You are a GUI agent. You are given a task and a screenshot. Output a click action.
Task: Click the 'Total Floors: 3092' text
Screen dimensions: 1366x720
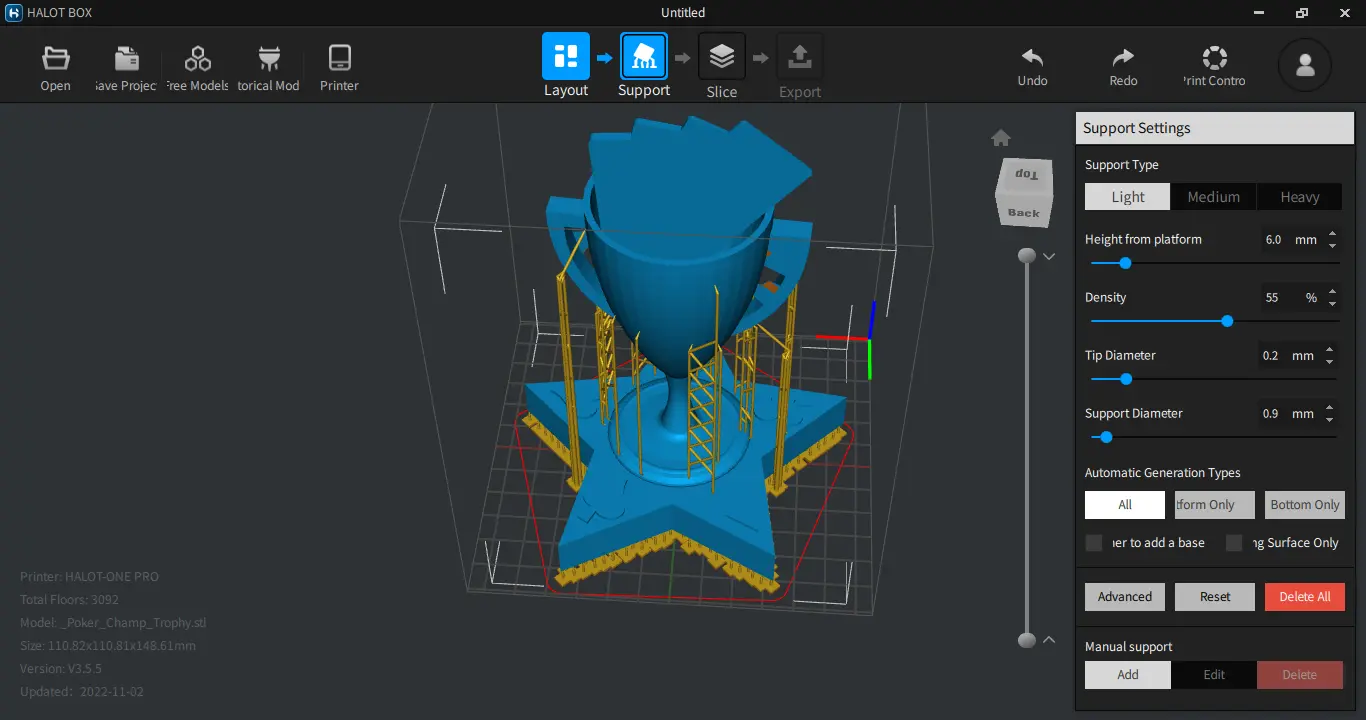point(69,600)
